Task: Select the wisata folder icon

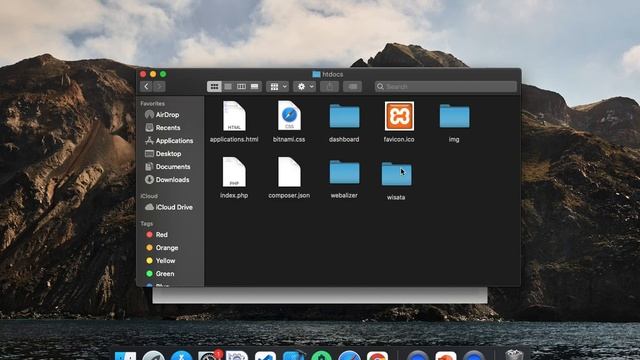Action: tap(396, 174)
